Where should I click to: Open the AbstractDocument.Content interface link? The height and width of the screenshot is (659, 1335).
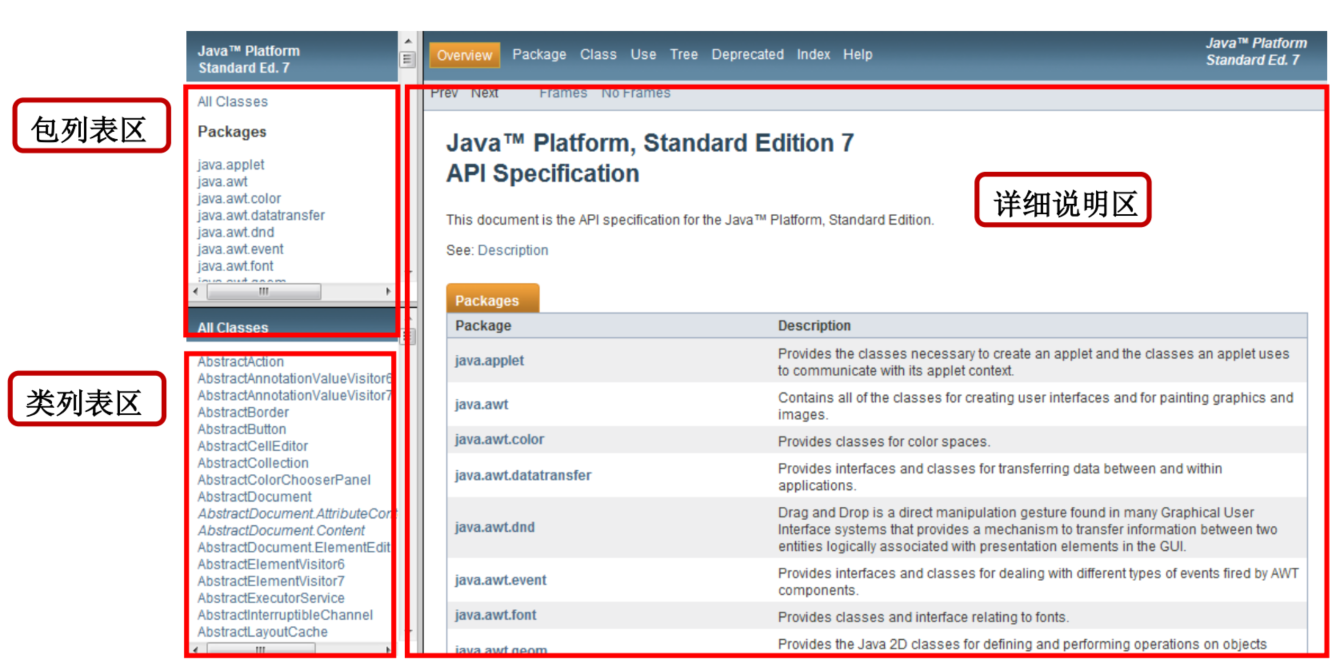tap(281, 531)
